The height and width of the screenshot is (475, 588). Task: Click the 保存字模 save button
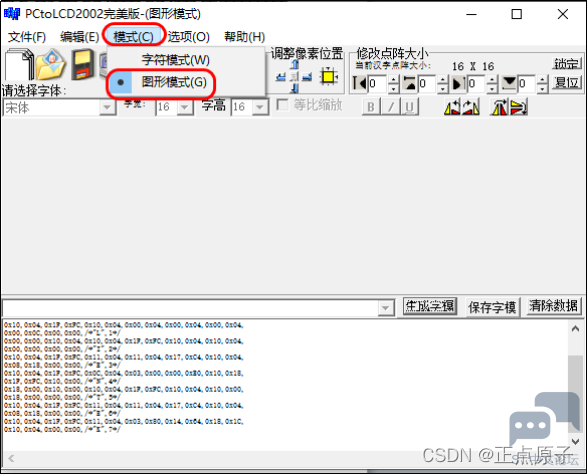point(492,307)
